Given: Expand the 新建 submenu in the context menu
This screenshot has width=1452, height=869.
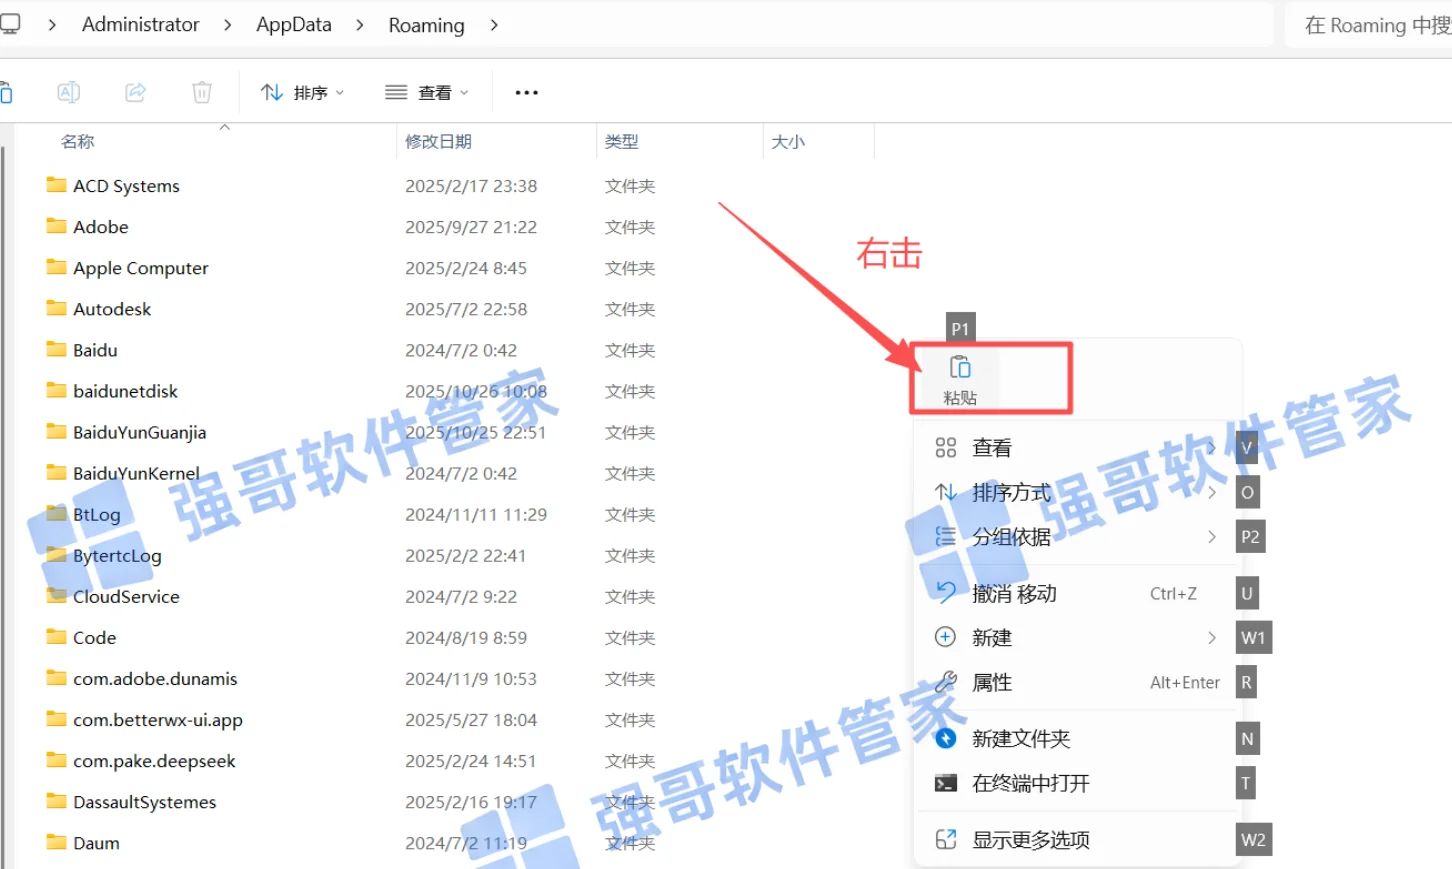Looking at the screenshot, I should 1076,638.
